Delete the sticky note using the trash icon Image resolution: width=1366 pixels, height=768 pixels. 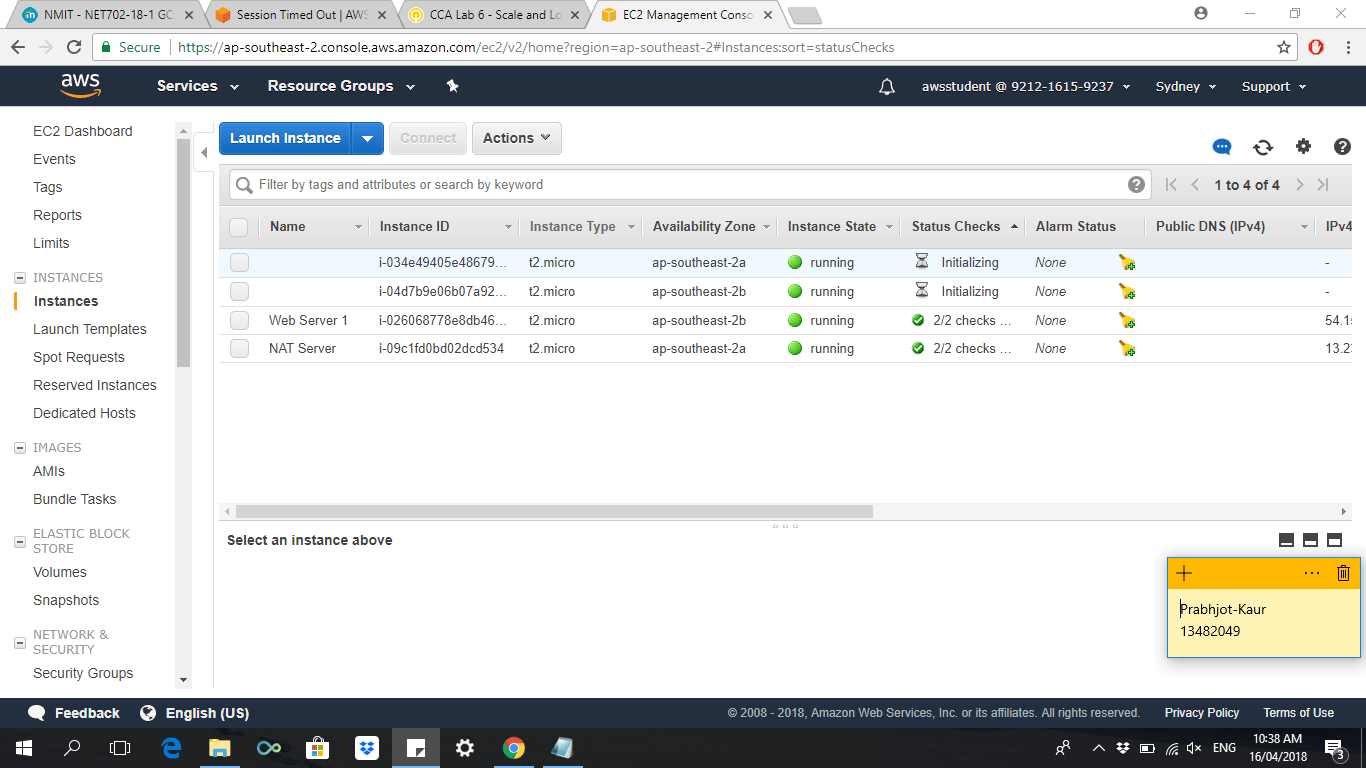1343,573
